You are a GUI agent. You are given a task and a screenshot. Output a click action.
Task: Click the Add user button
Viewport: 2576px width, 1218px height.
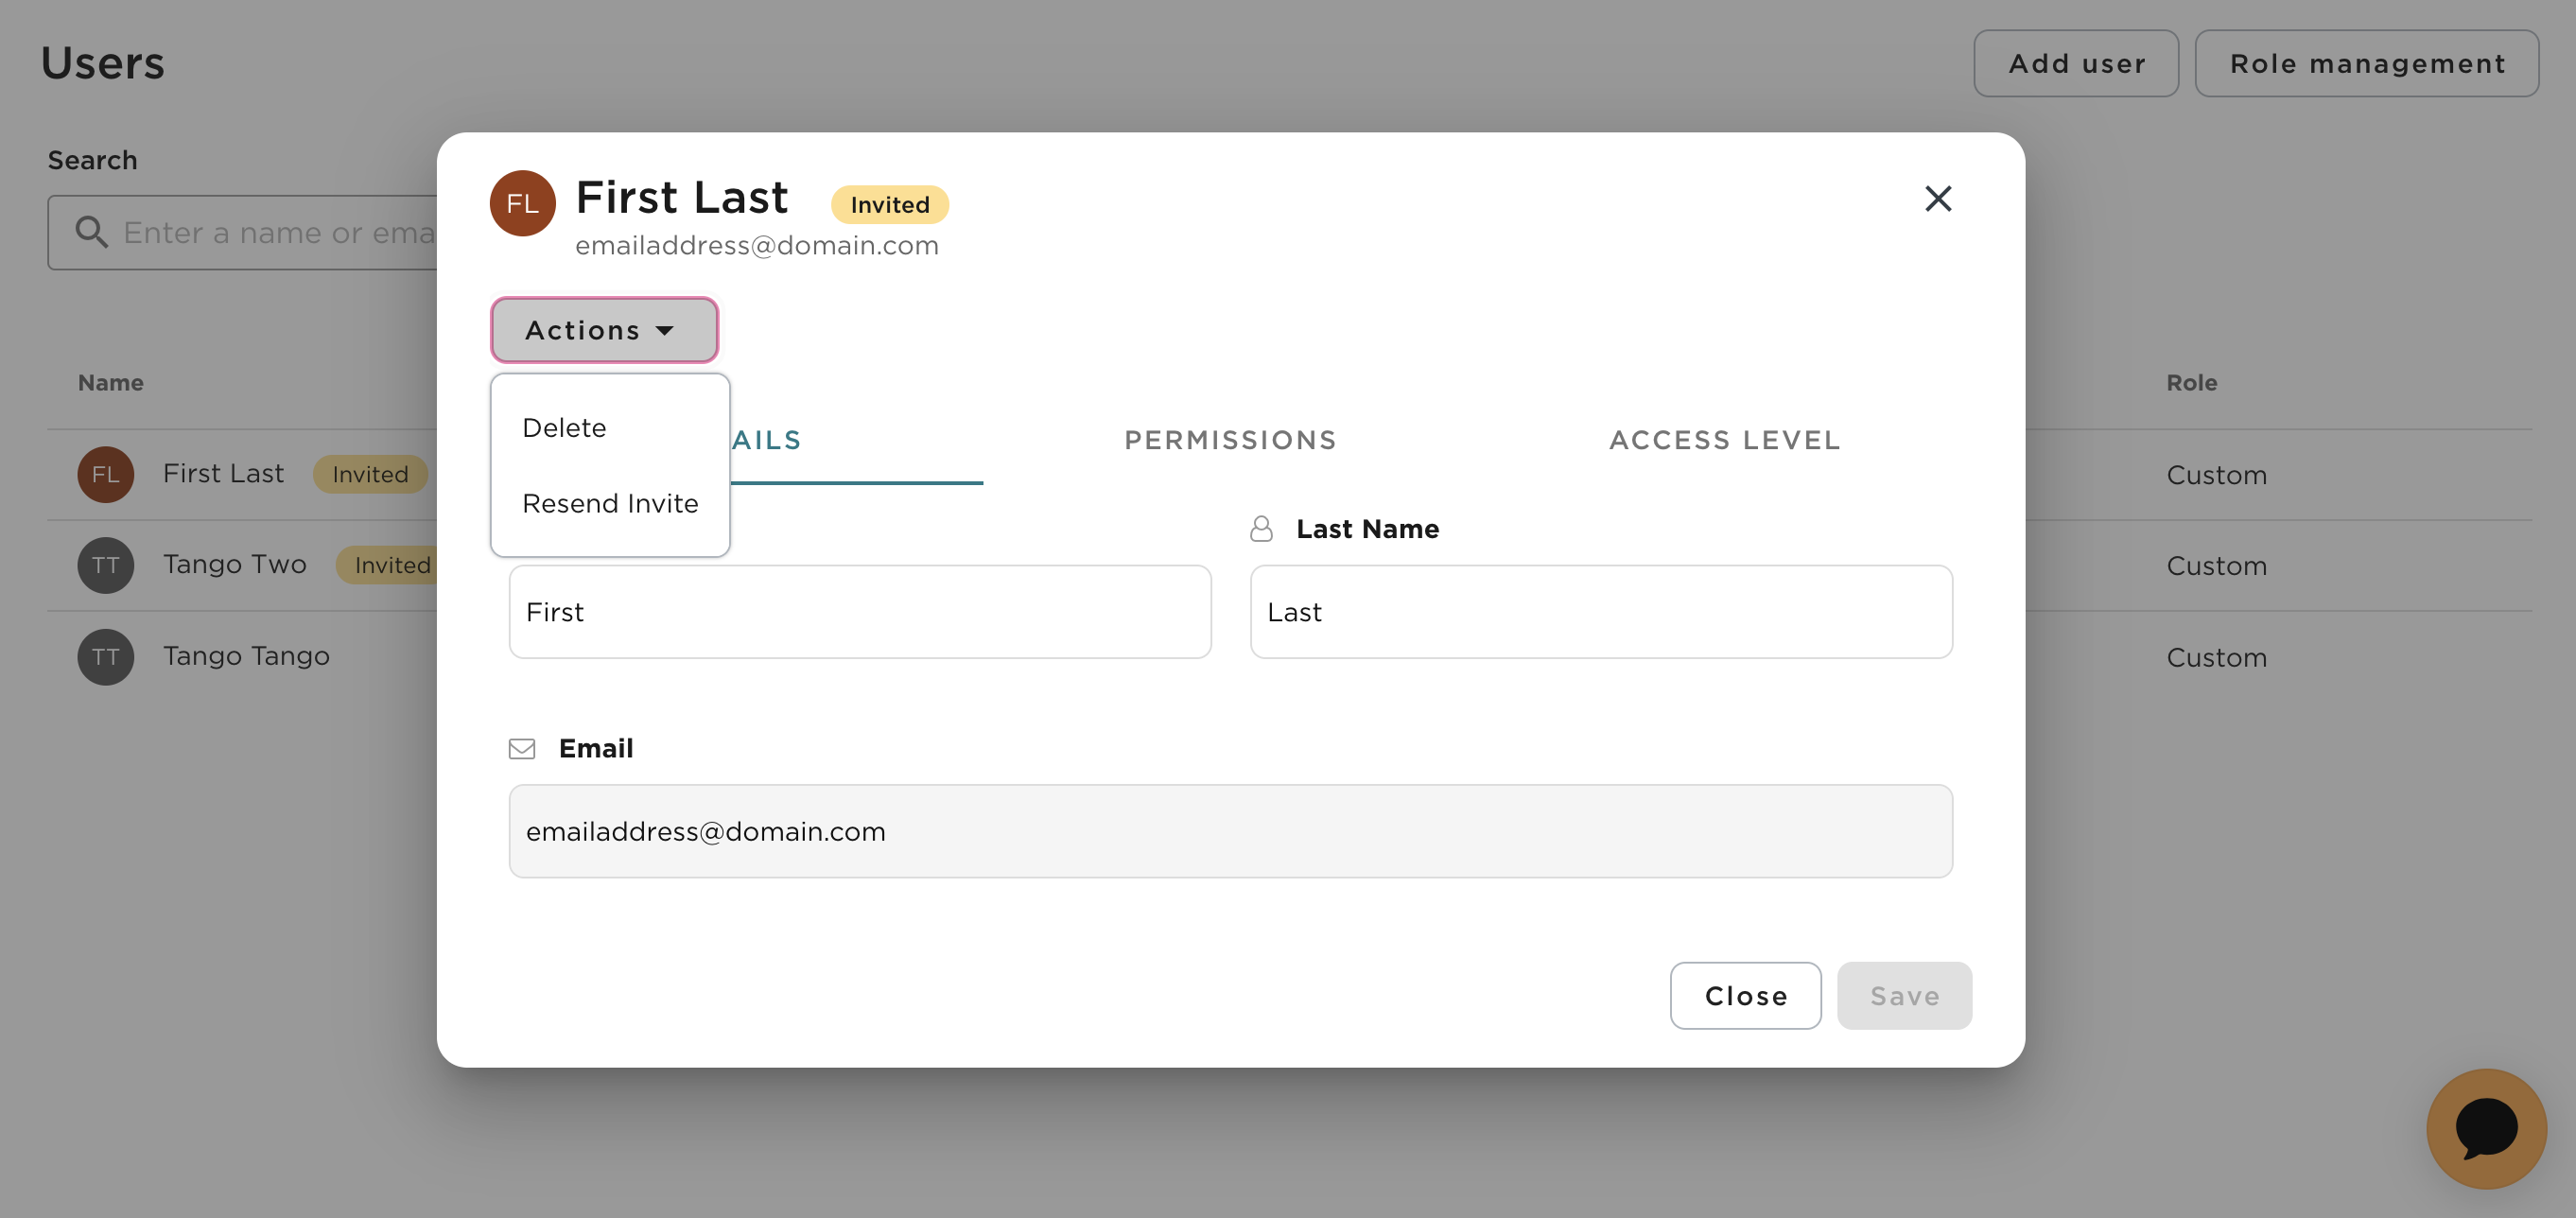tap(2076, 63)
